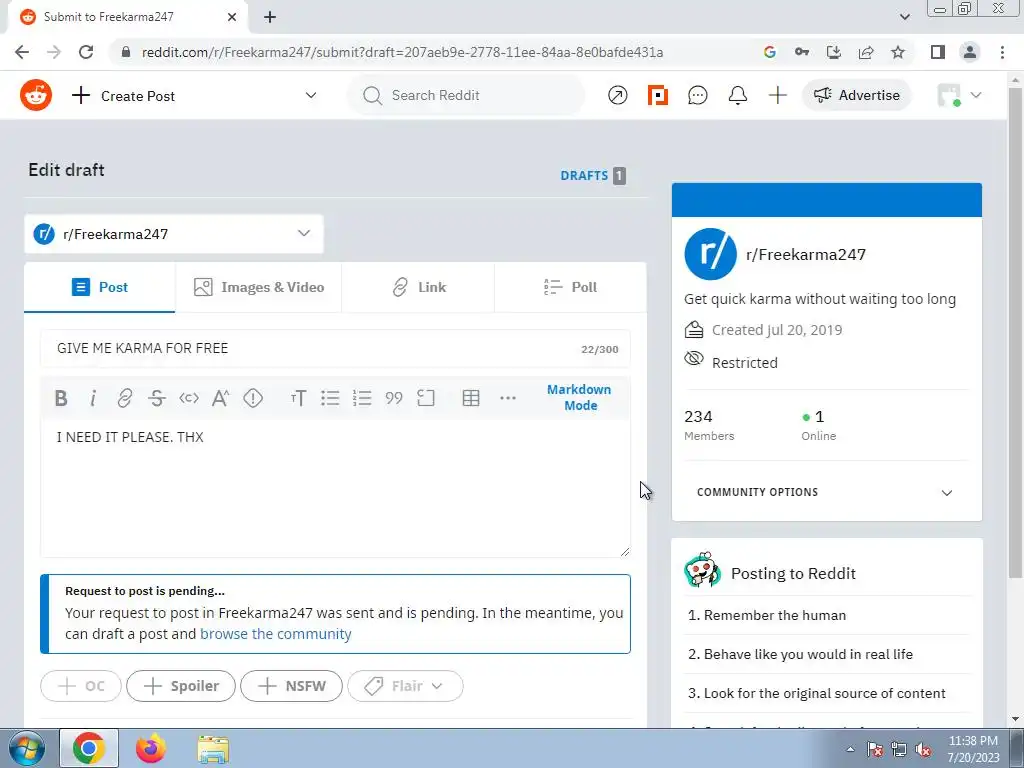Apply strikethrough formatting

click(x=157, y=398)
